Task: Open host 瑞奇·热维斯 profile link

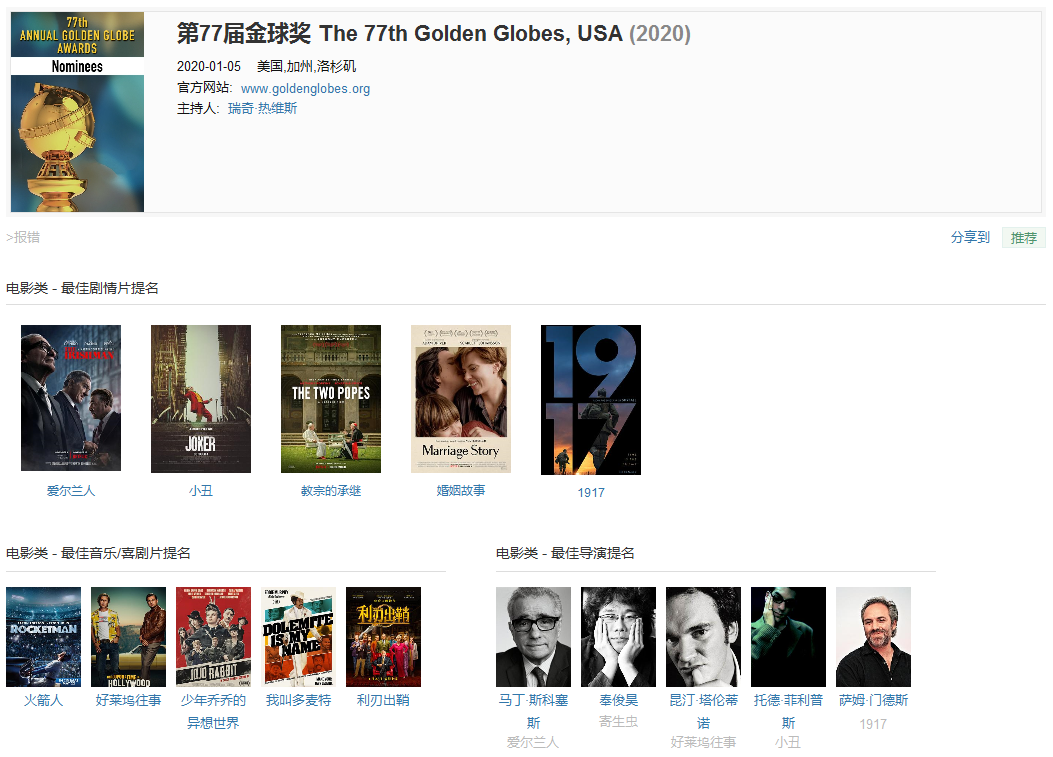Action: pos(263,109)
